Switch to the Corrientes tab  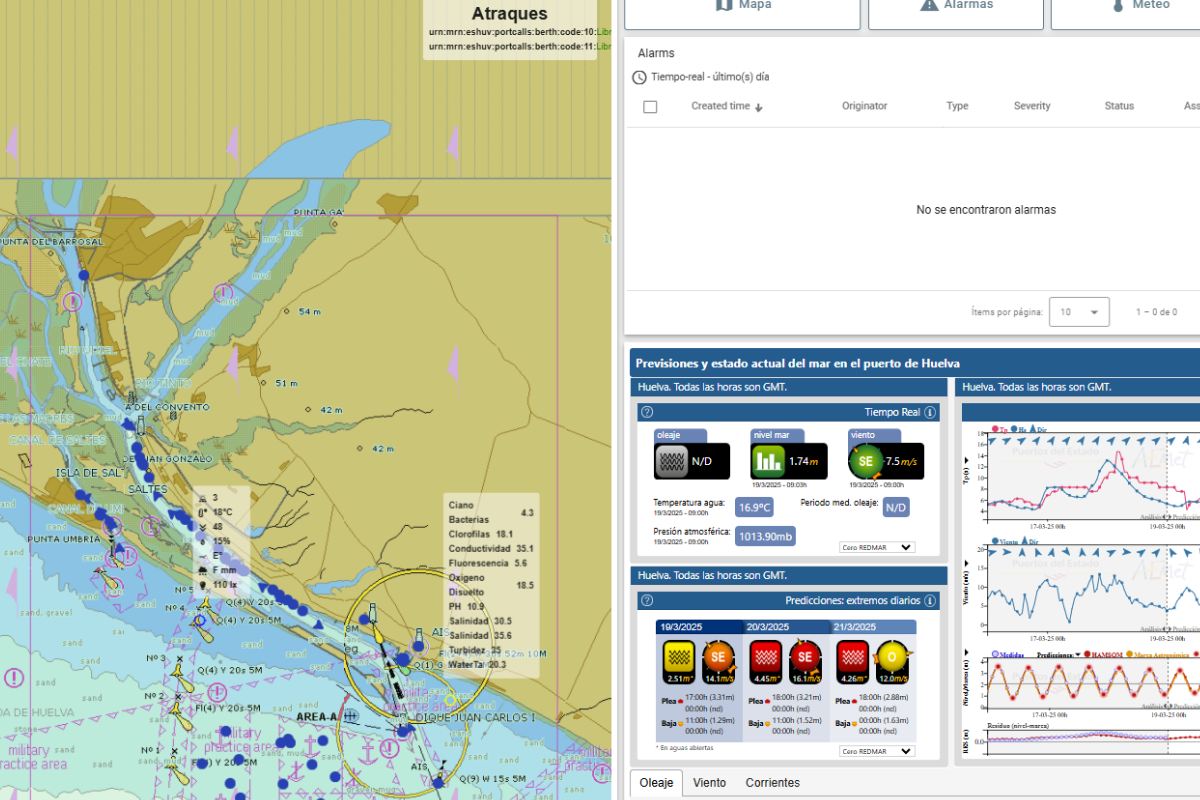[x=773, y=783]
